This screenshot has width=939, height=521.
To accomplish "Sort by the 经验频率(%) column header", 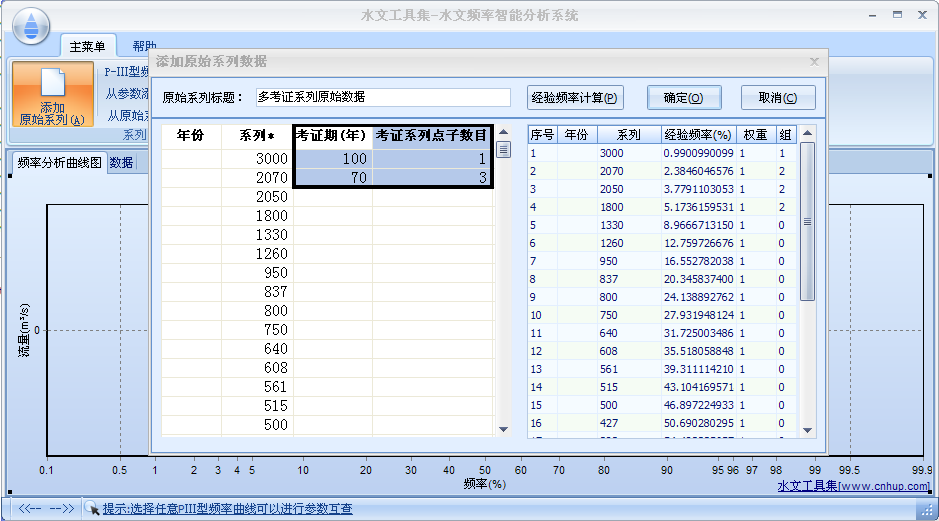I will [x=697, y=135].
